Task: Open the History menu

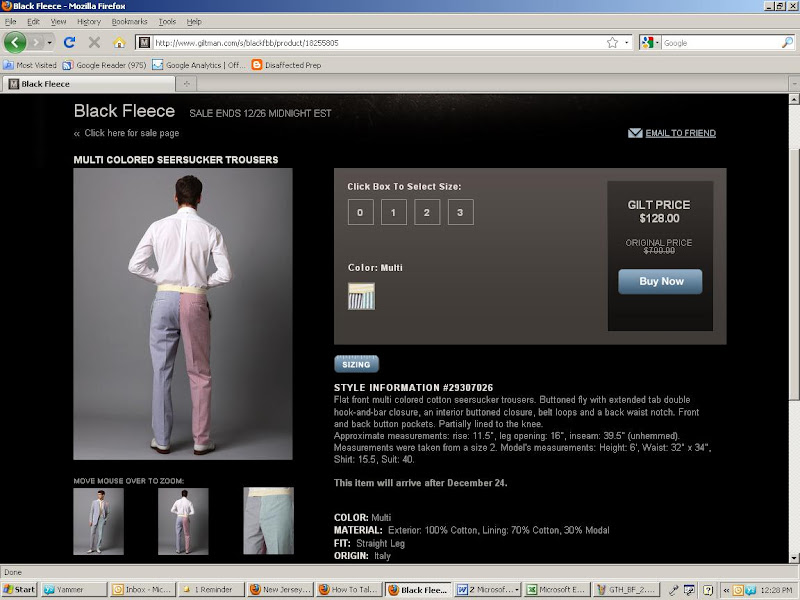Action: pyautogui.click(x=89, y=21)
